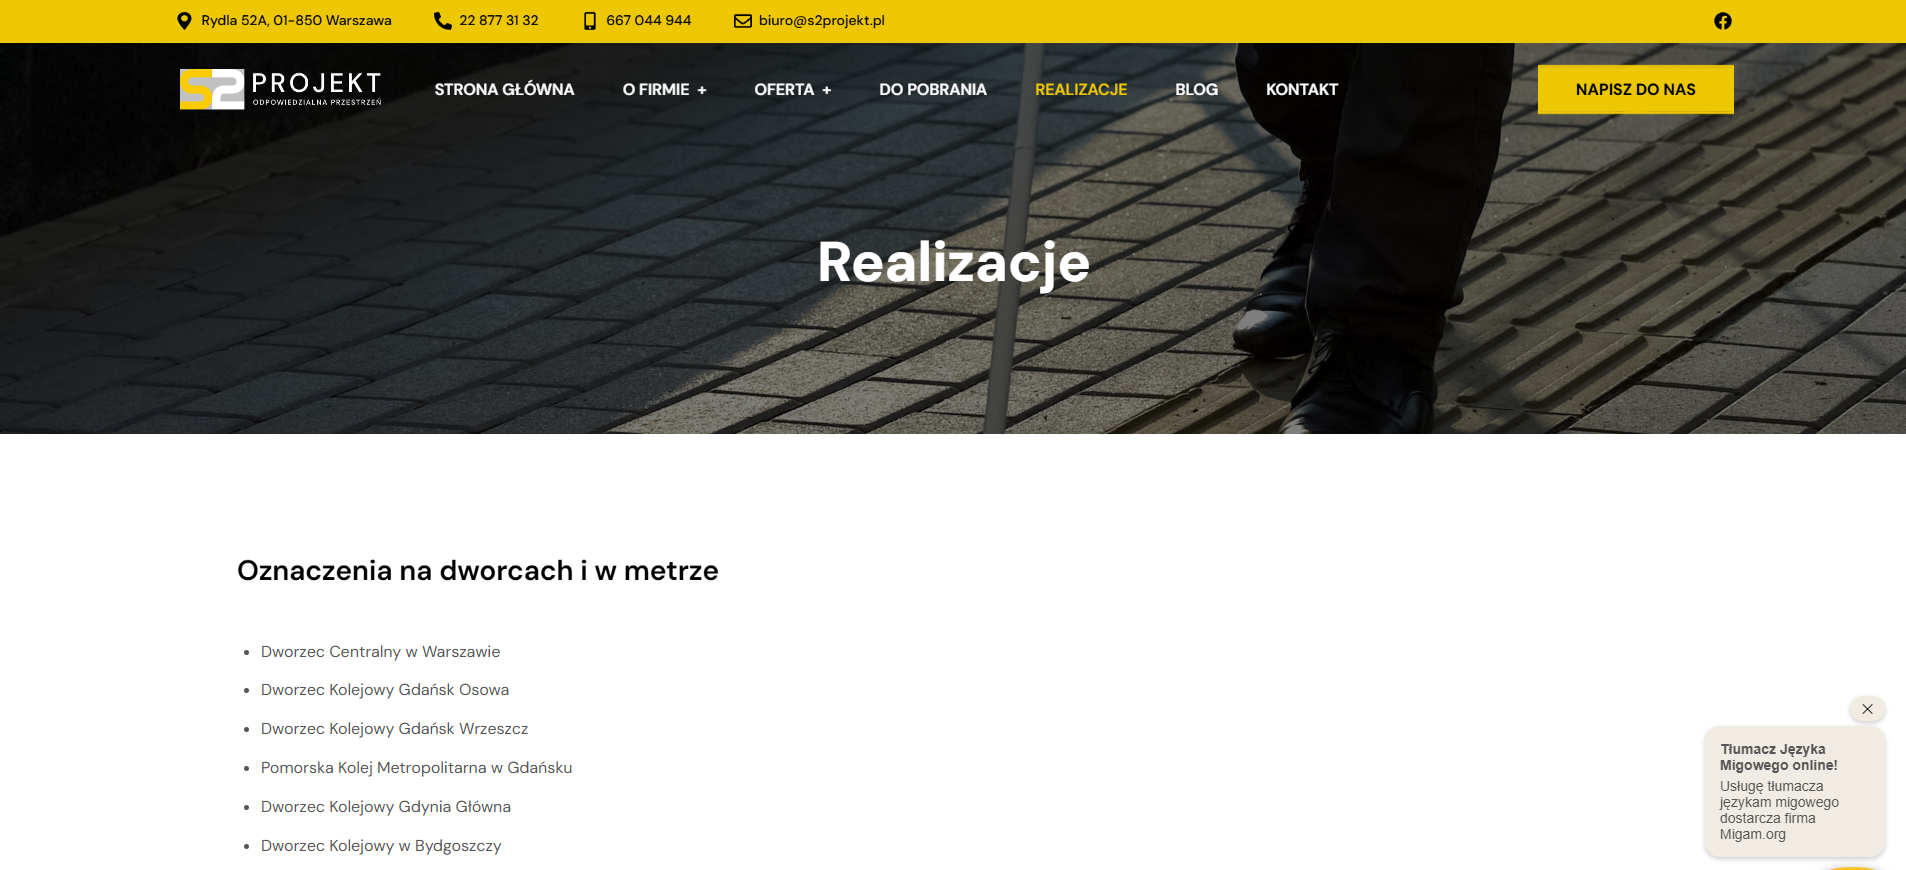1906x870 pixels.
Task: Click the mobile phone icon
Action: point(590,21)
